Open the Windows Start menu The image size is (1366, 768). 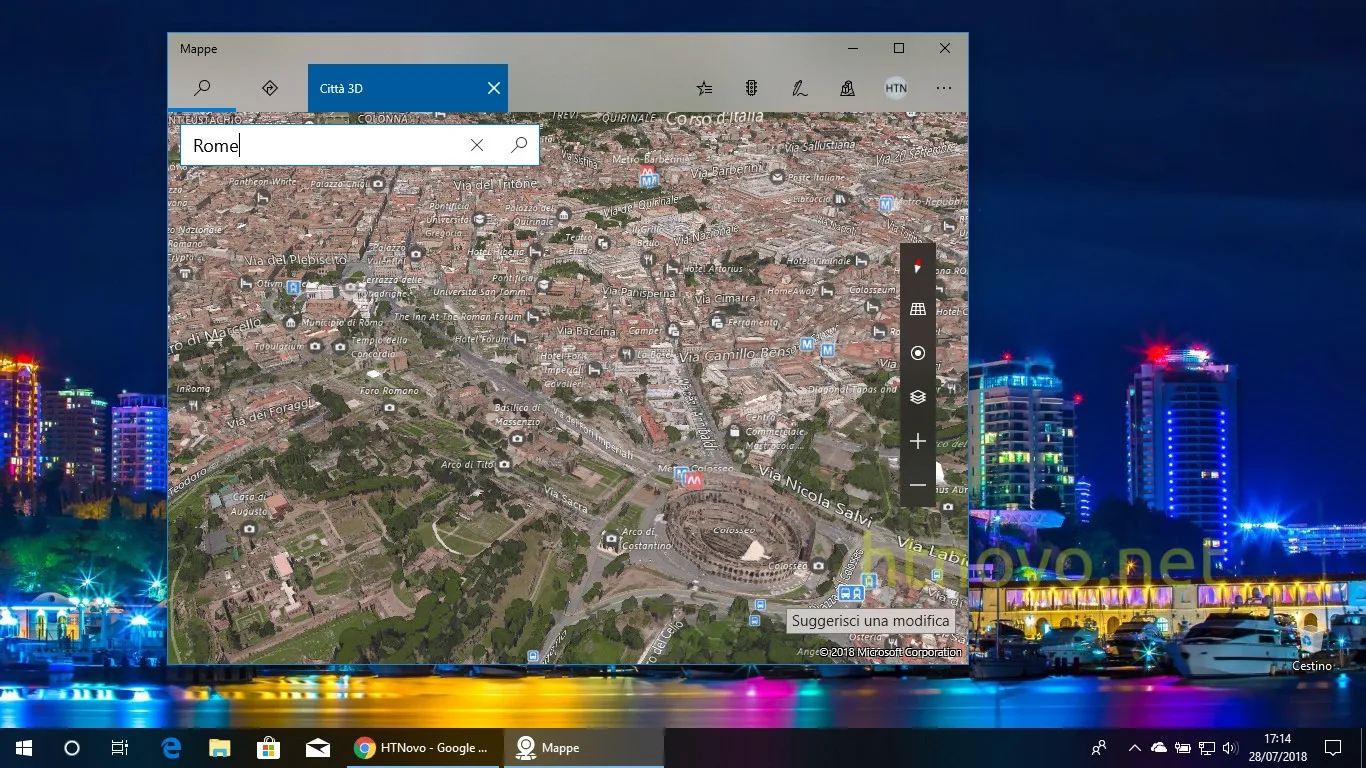[23, 747]
